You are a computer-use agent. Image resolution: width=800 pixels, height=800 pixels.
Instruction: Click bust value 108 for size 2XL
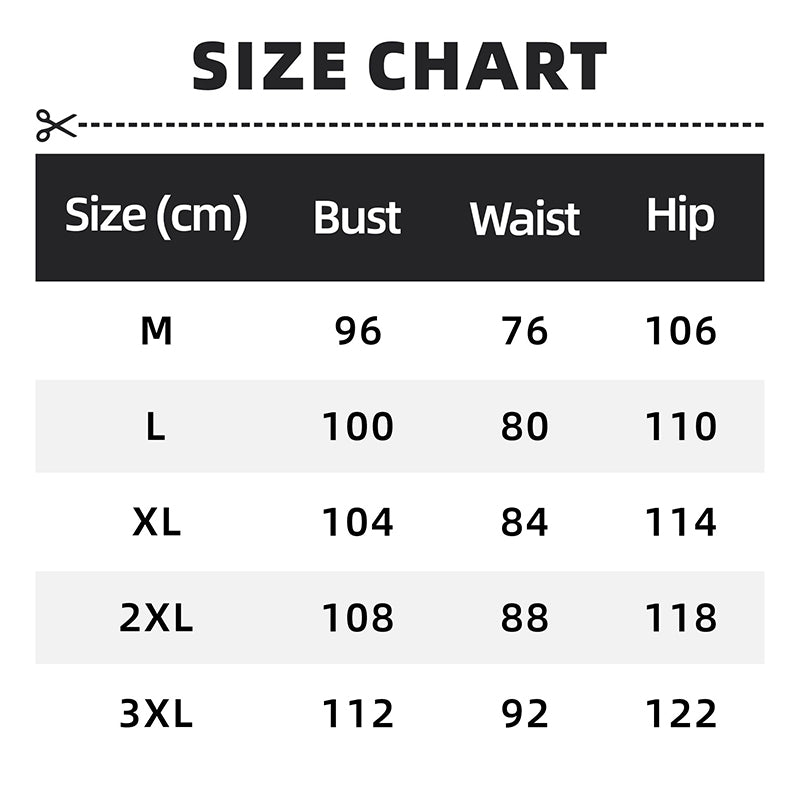pos(358,619)
